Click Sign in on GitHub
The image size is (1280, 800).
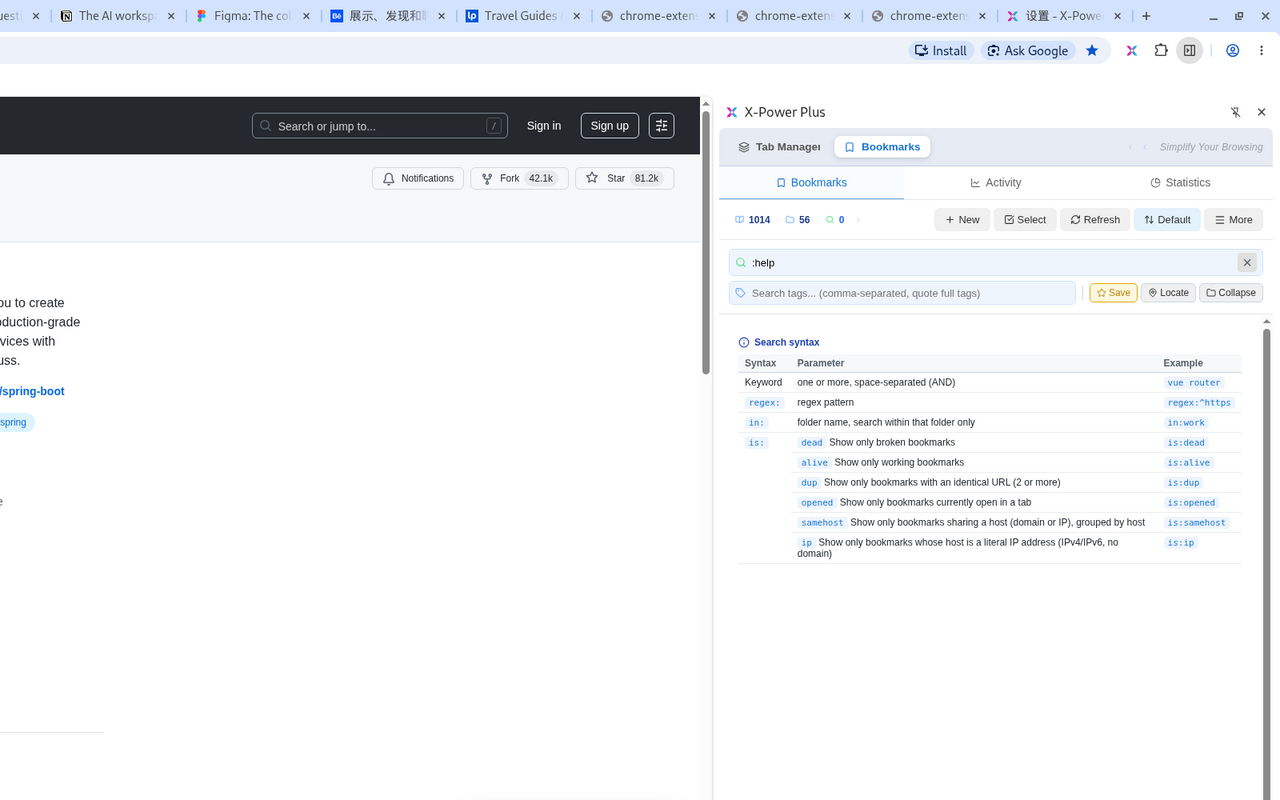click(x=544, y=126)
